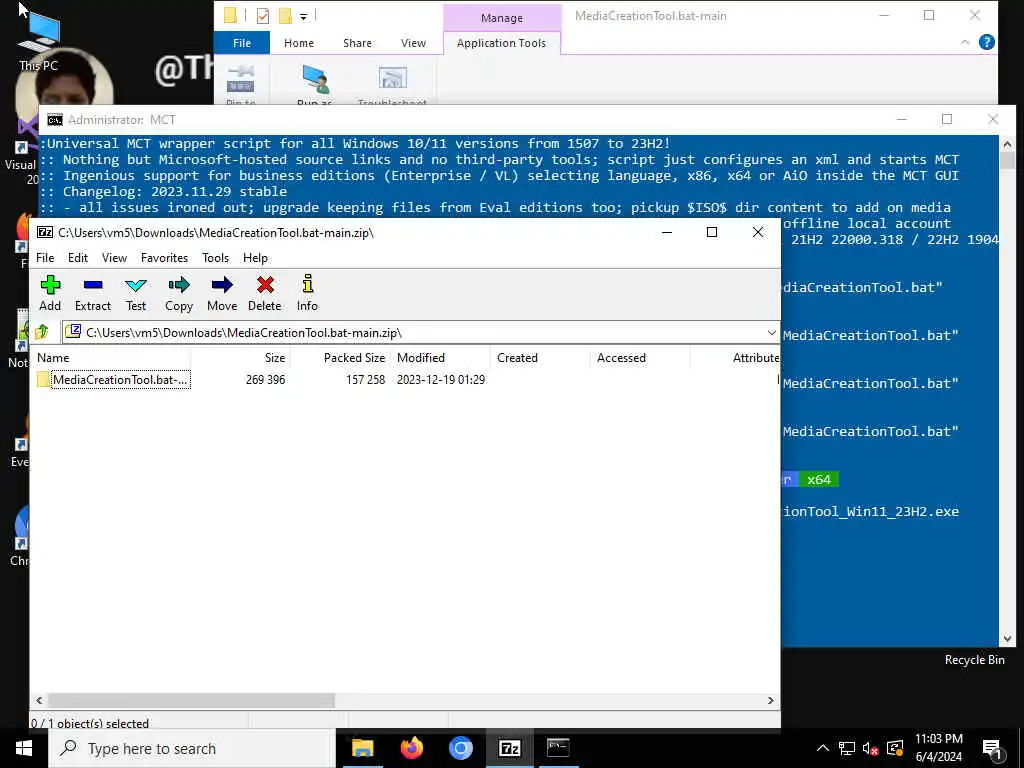Open the network status tray icon
Screen dimensions: 1024x768
click(847, 748)
